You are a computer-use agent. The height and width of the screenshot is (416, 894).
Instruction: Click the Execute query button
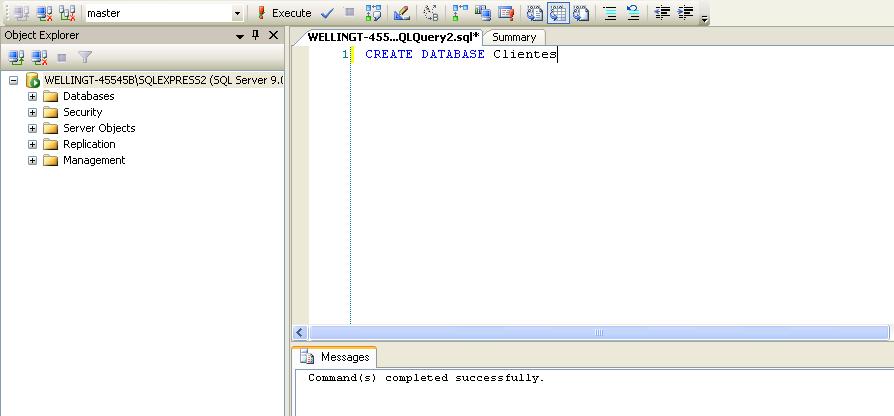click(283, 13)
